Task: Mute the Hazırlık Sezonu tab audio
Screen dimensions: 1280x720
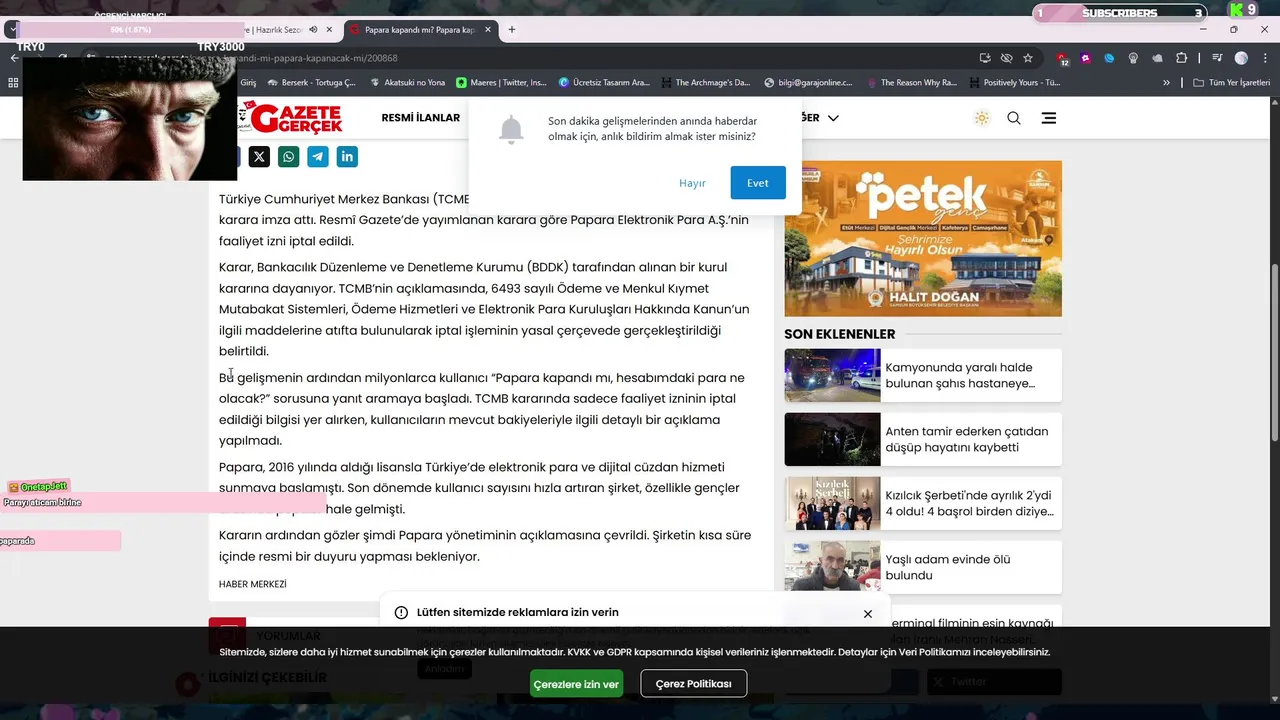Action: [x=313, y=30]
